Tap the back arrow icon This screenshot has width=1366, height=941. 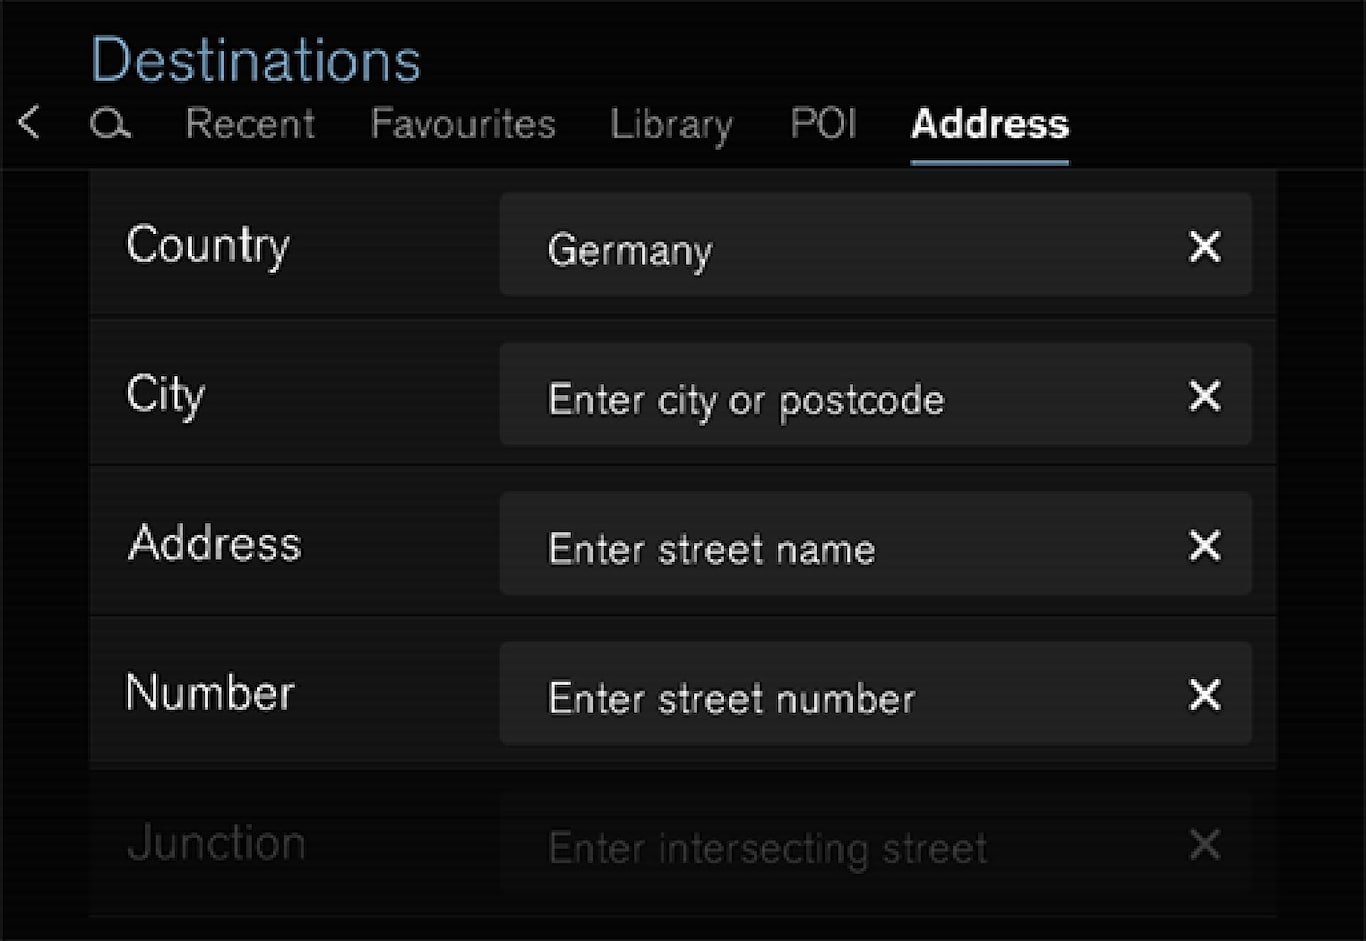(30, 123)
